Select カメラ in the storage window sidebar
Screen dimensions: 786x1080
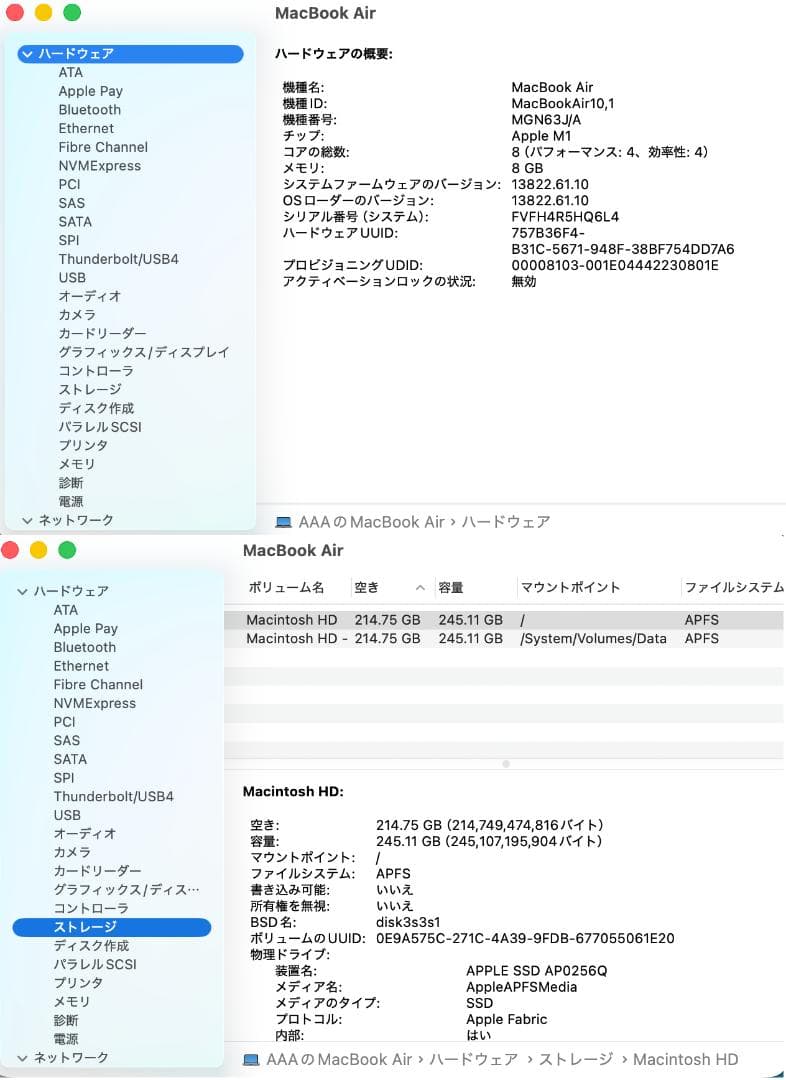[x=72, y=853]
